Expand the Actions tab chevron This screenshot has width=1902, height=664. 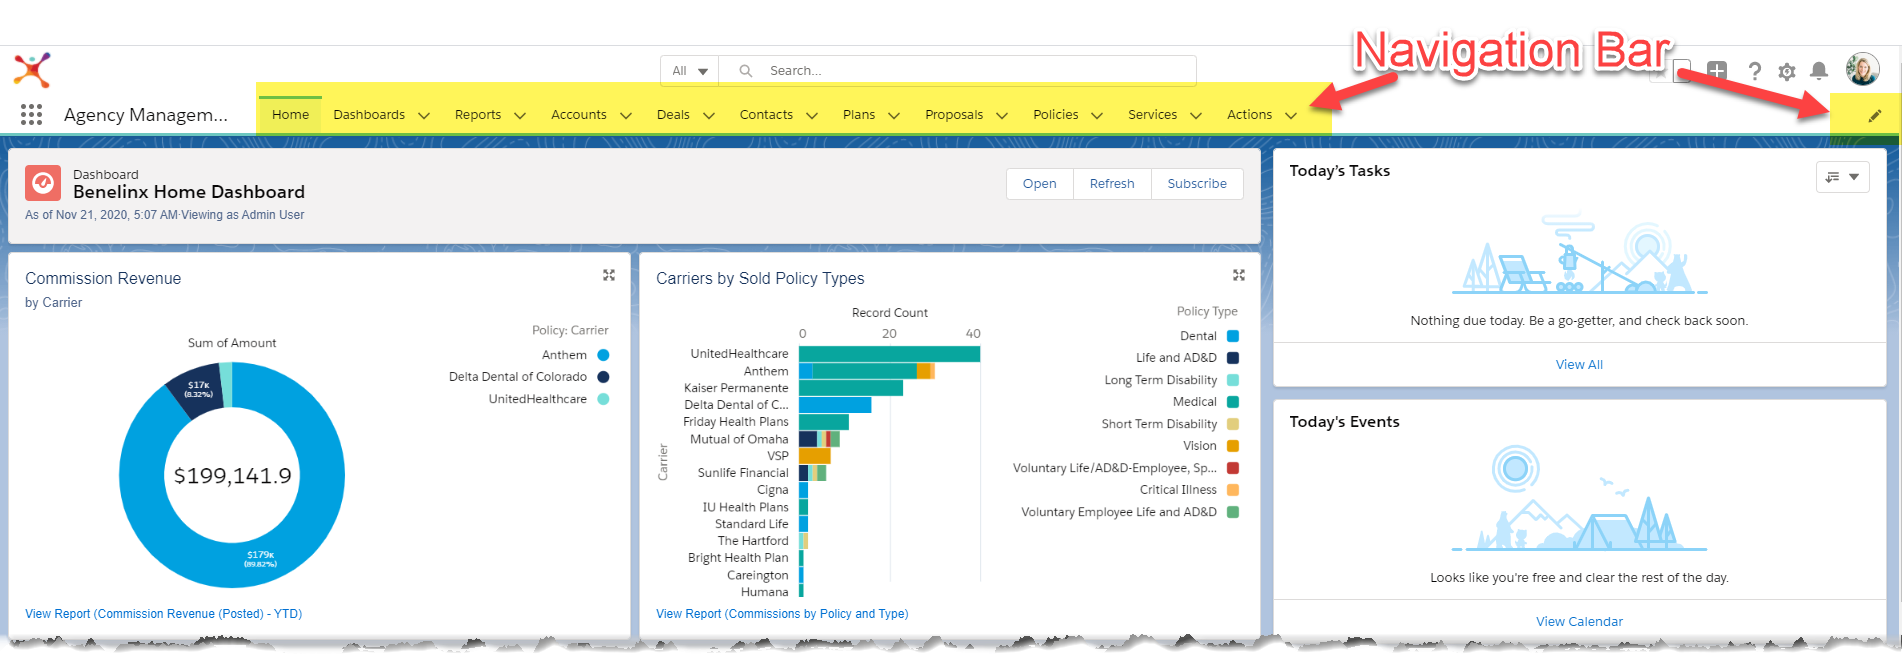[x=1291, y=115]
